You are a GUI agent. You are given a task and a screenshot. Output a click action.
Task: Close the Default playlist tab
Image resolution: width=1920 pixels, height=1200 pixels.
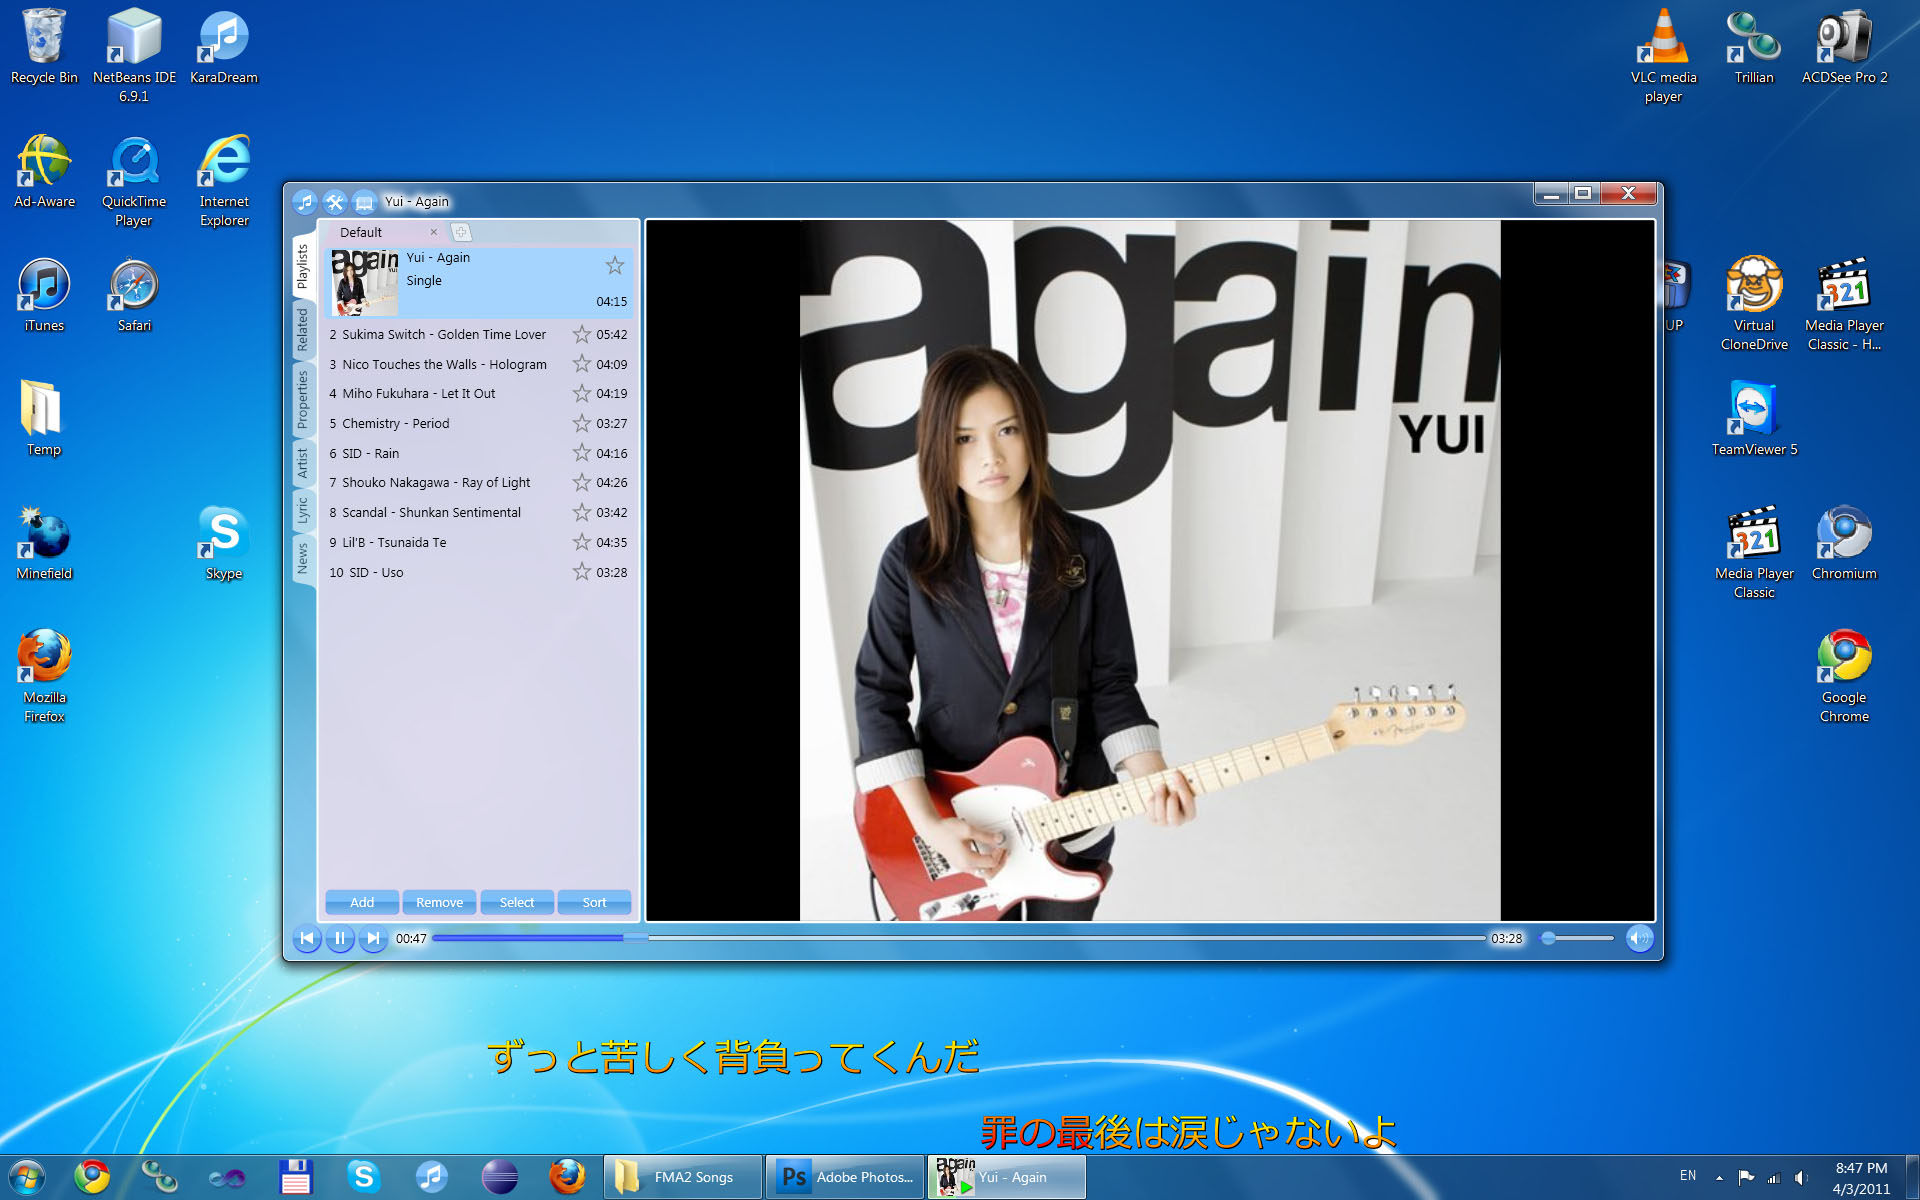click(x=433, y=232)
